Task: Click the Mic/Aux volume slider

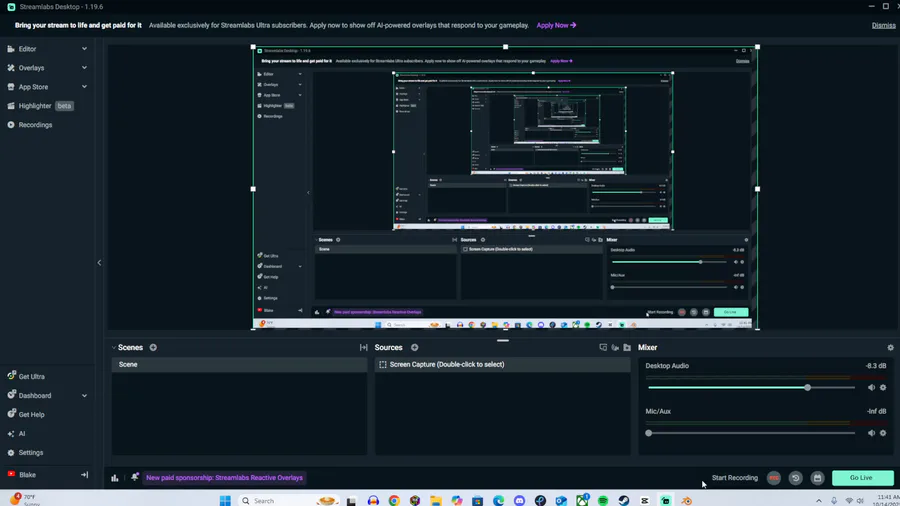Action: pos(751,433)
